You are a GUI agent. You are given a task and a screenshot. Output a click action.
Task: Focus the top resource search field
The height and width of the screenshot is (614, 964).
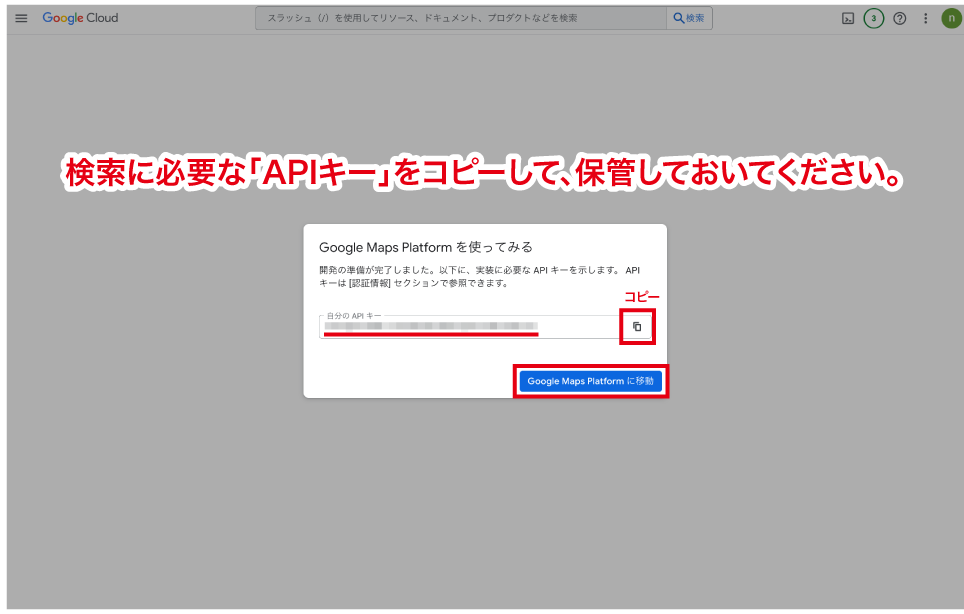coord(460,18)
